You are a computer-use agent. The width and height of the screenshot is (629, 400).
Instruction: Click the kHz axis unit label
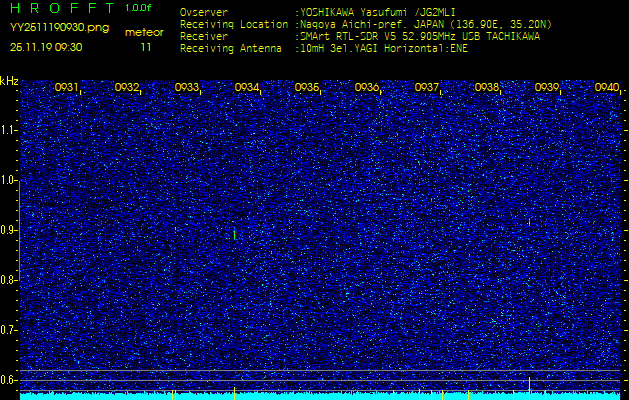[9, 80]
